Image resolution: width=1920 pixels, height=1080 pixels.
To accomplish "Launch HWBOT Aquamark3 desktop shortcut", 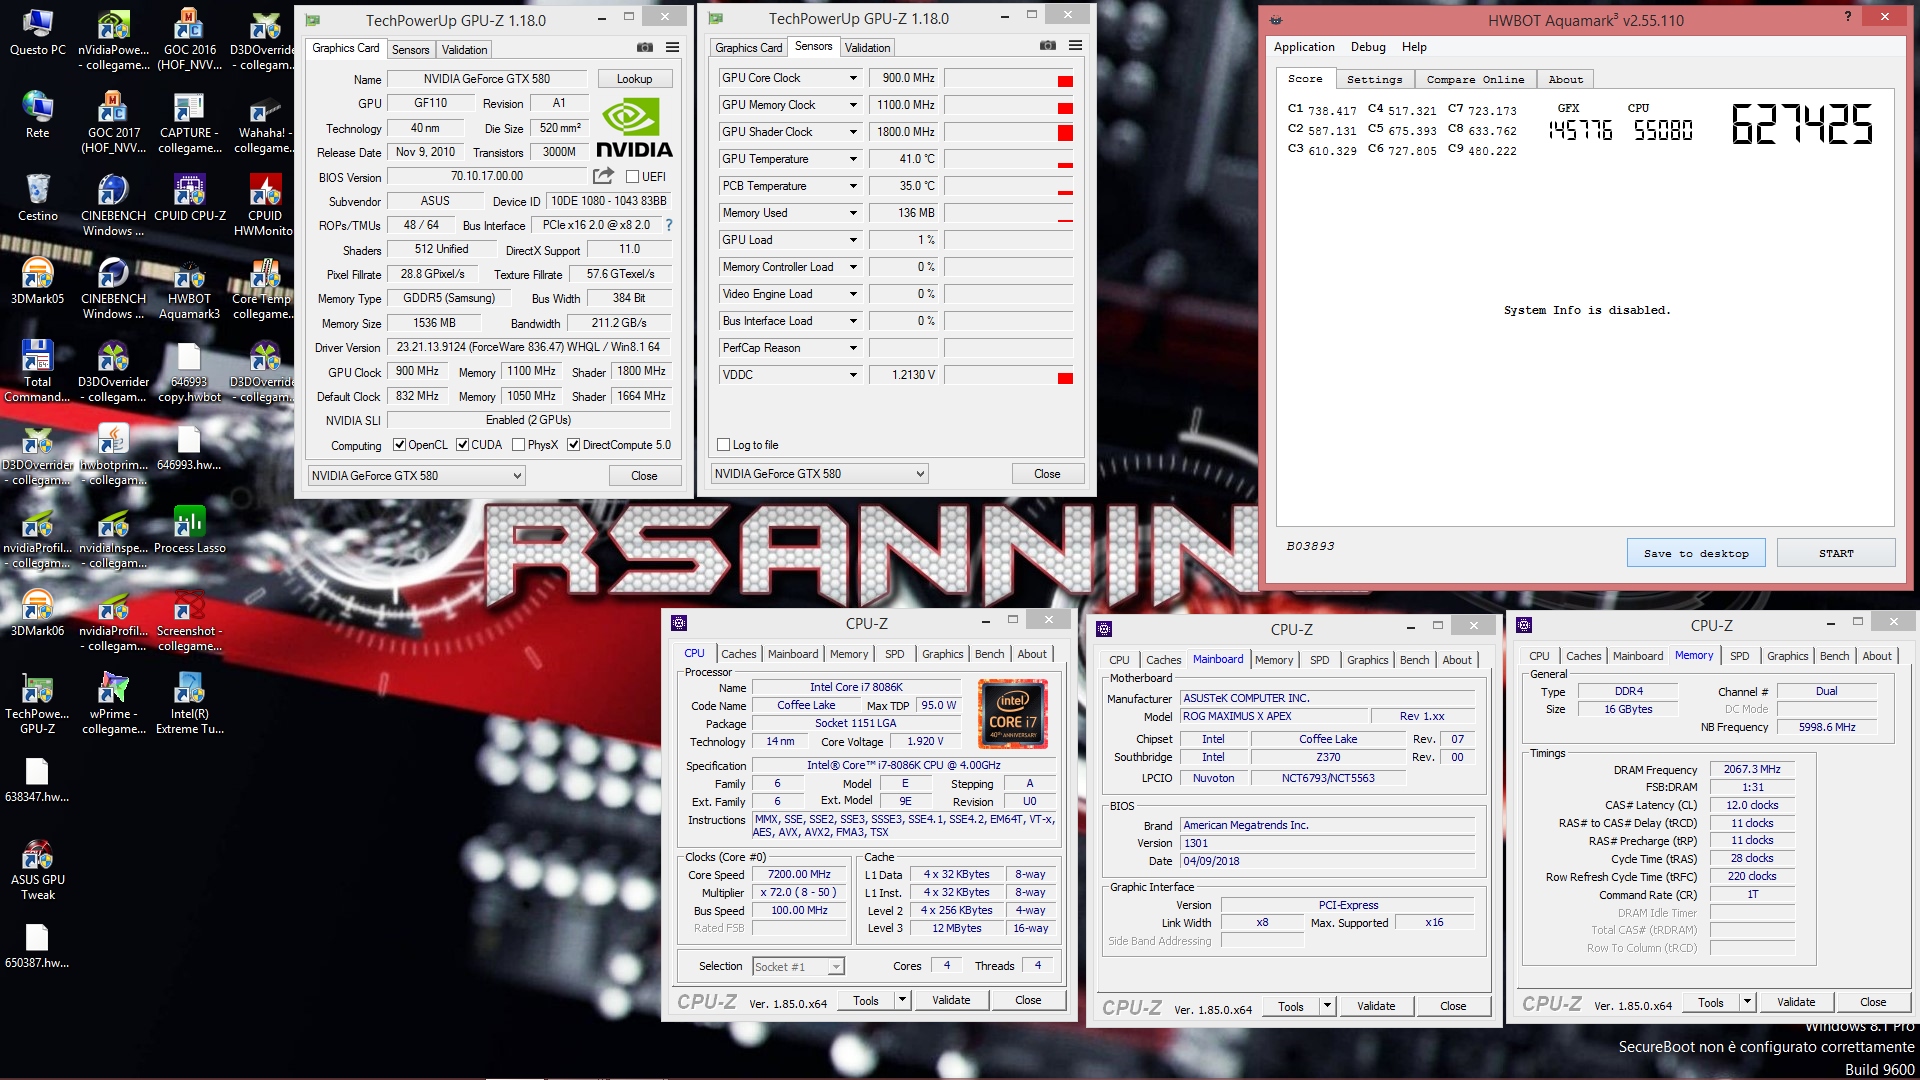I will click(189, 288).
